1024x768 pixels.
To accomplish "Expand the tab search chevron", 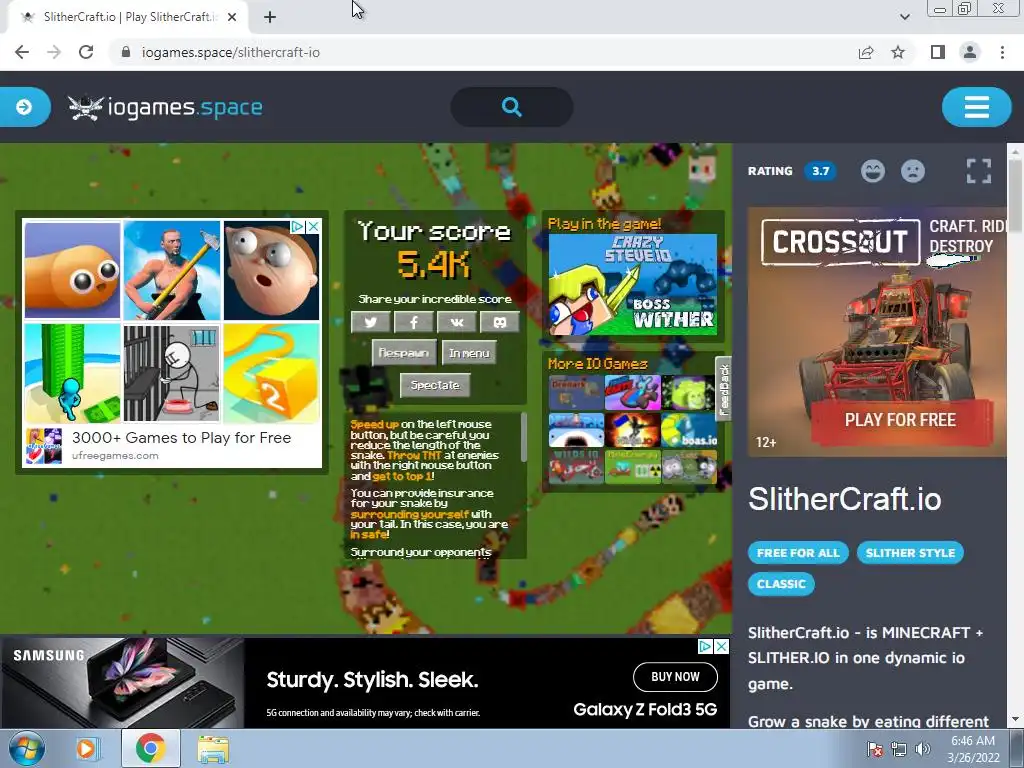I will point(904,17).
